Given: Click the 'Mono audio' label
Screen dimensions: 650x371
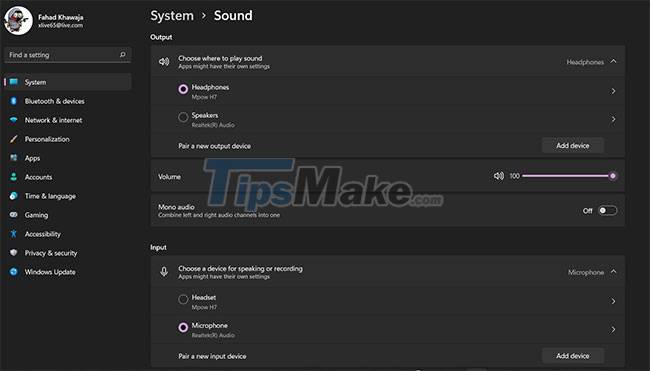Looking at the screenshot, I should pyautogui.click(x=176, y=207).
